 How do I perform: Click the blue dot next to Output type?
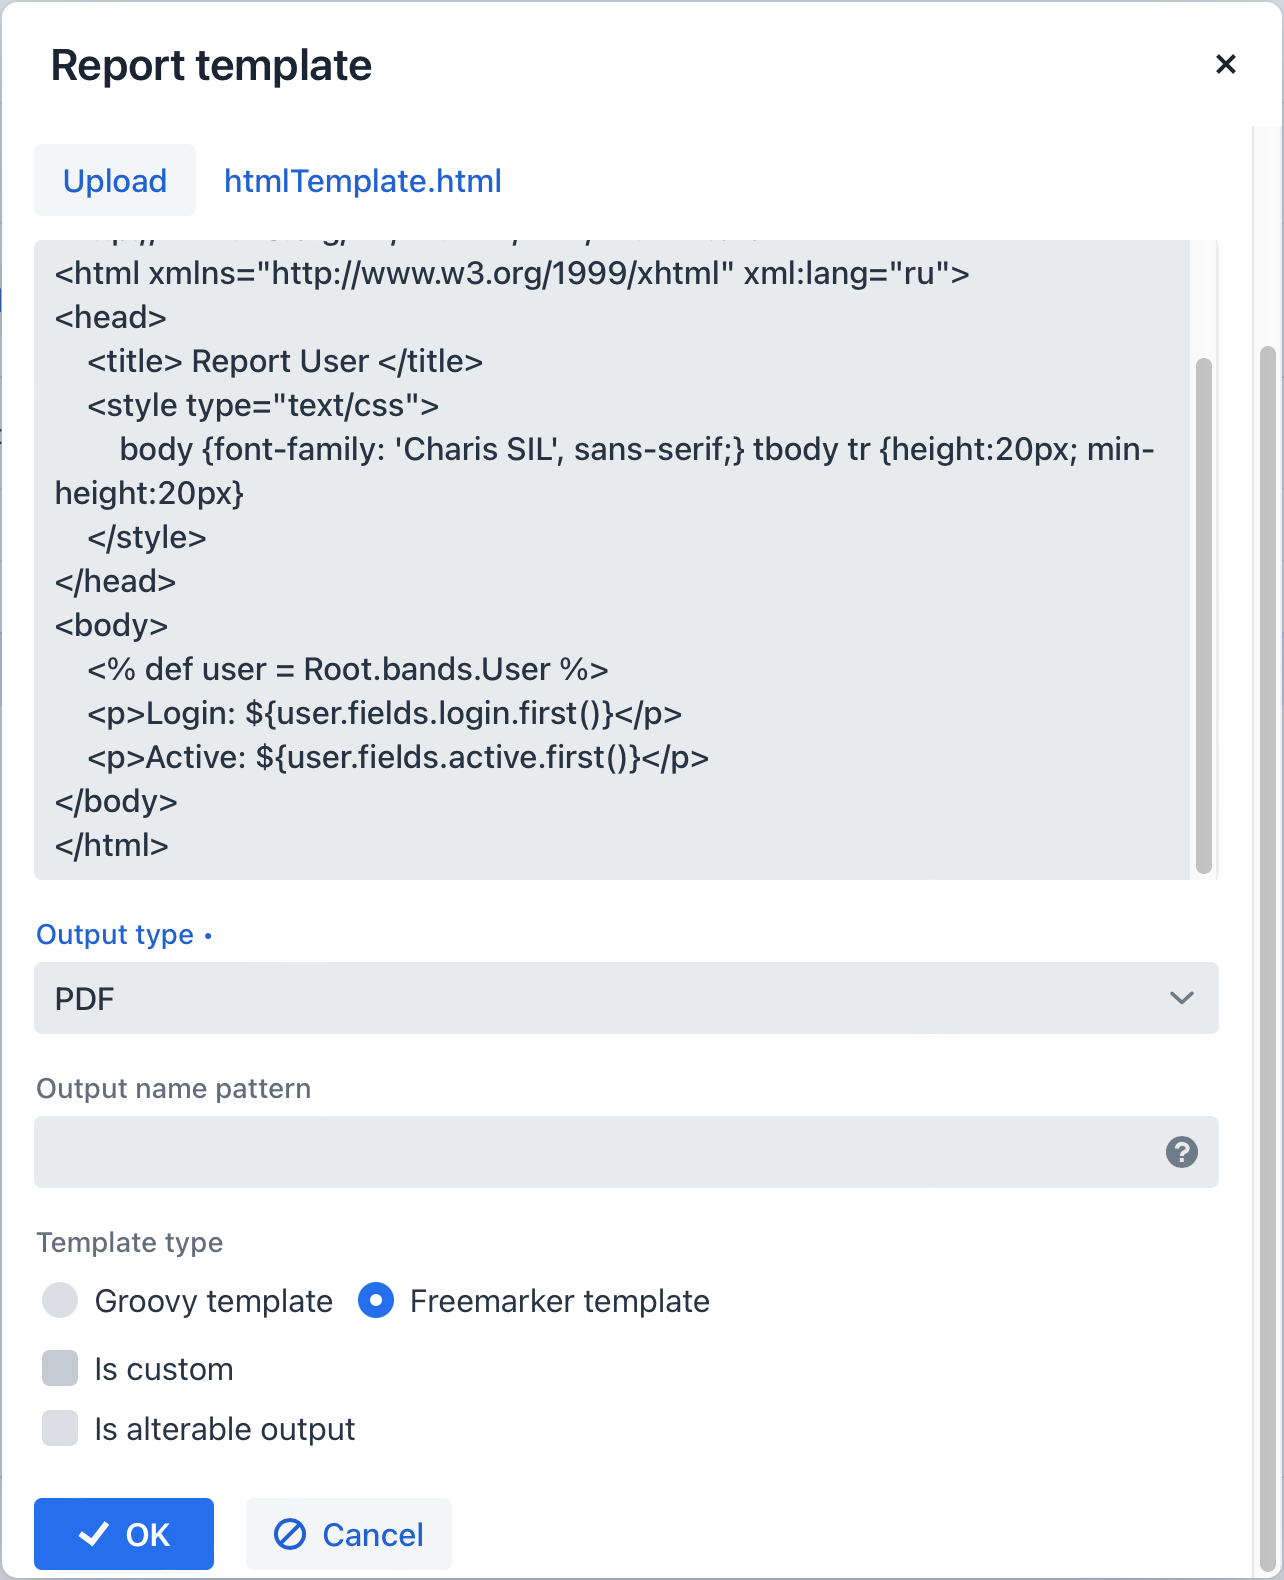click(x=208, y=936)
